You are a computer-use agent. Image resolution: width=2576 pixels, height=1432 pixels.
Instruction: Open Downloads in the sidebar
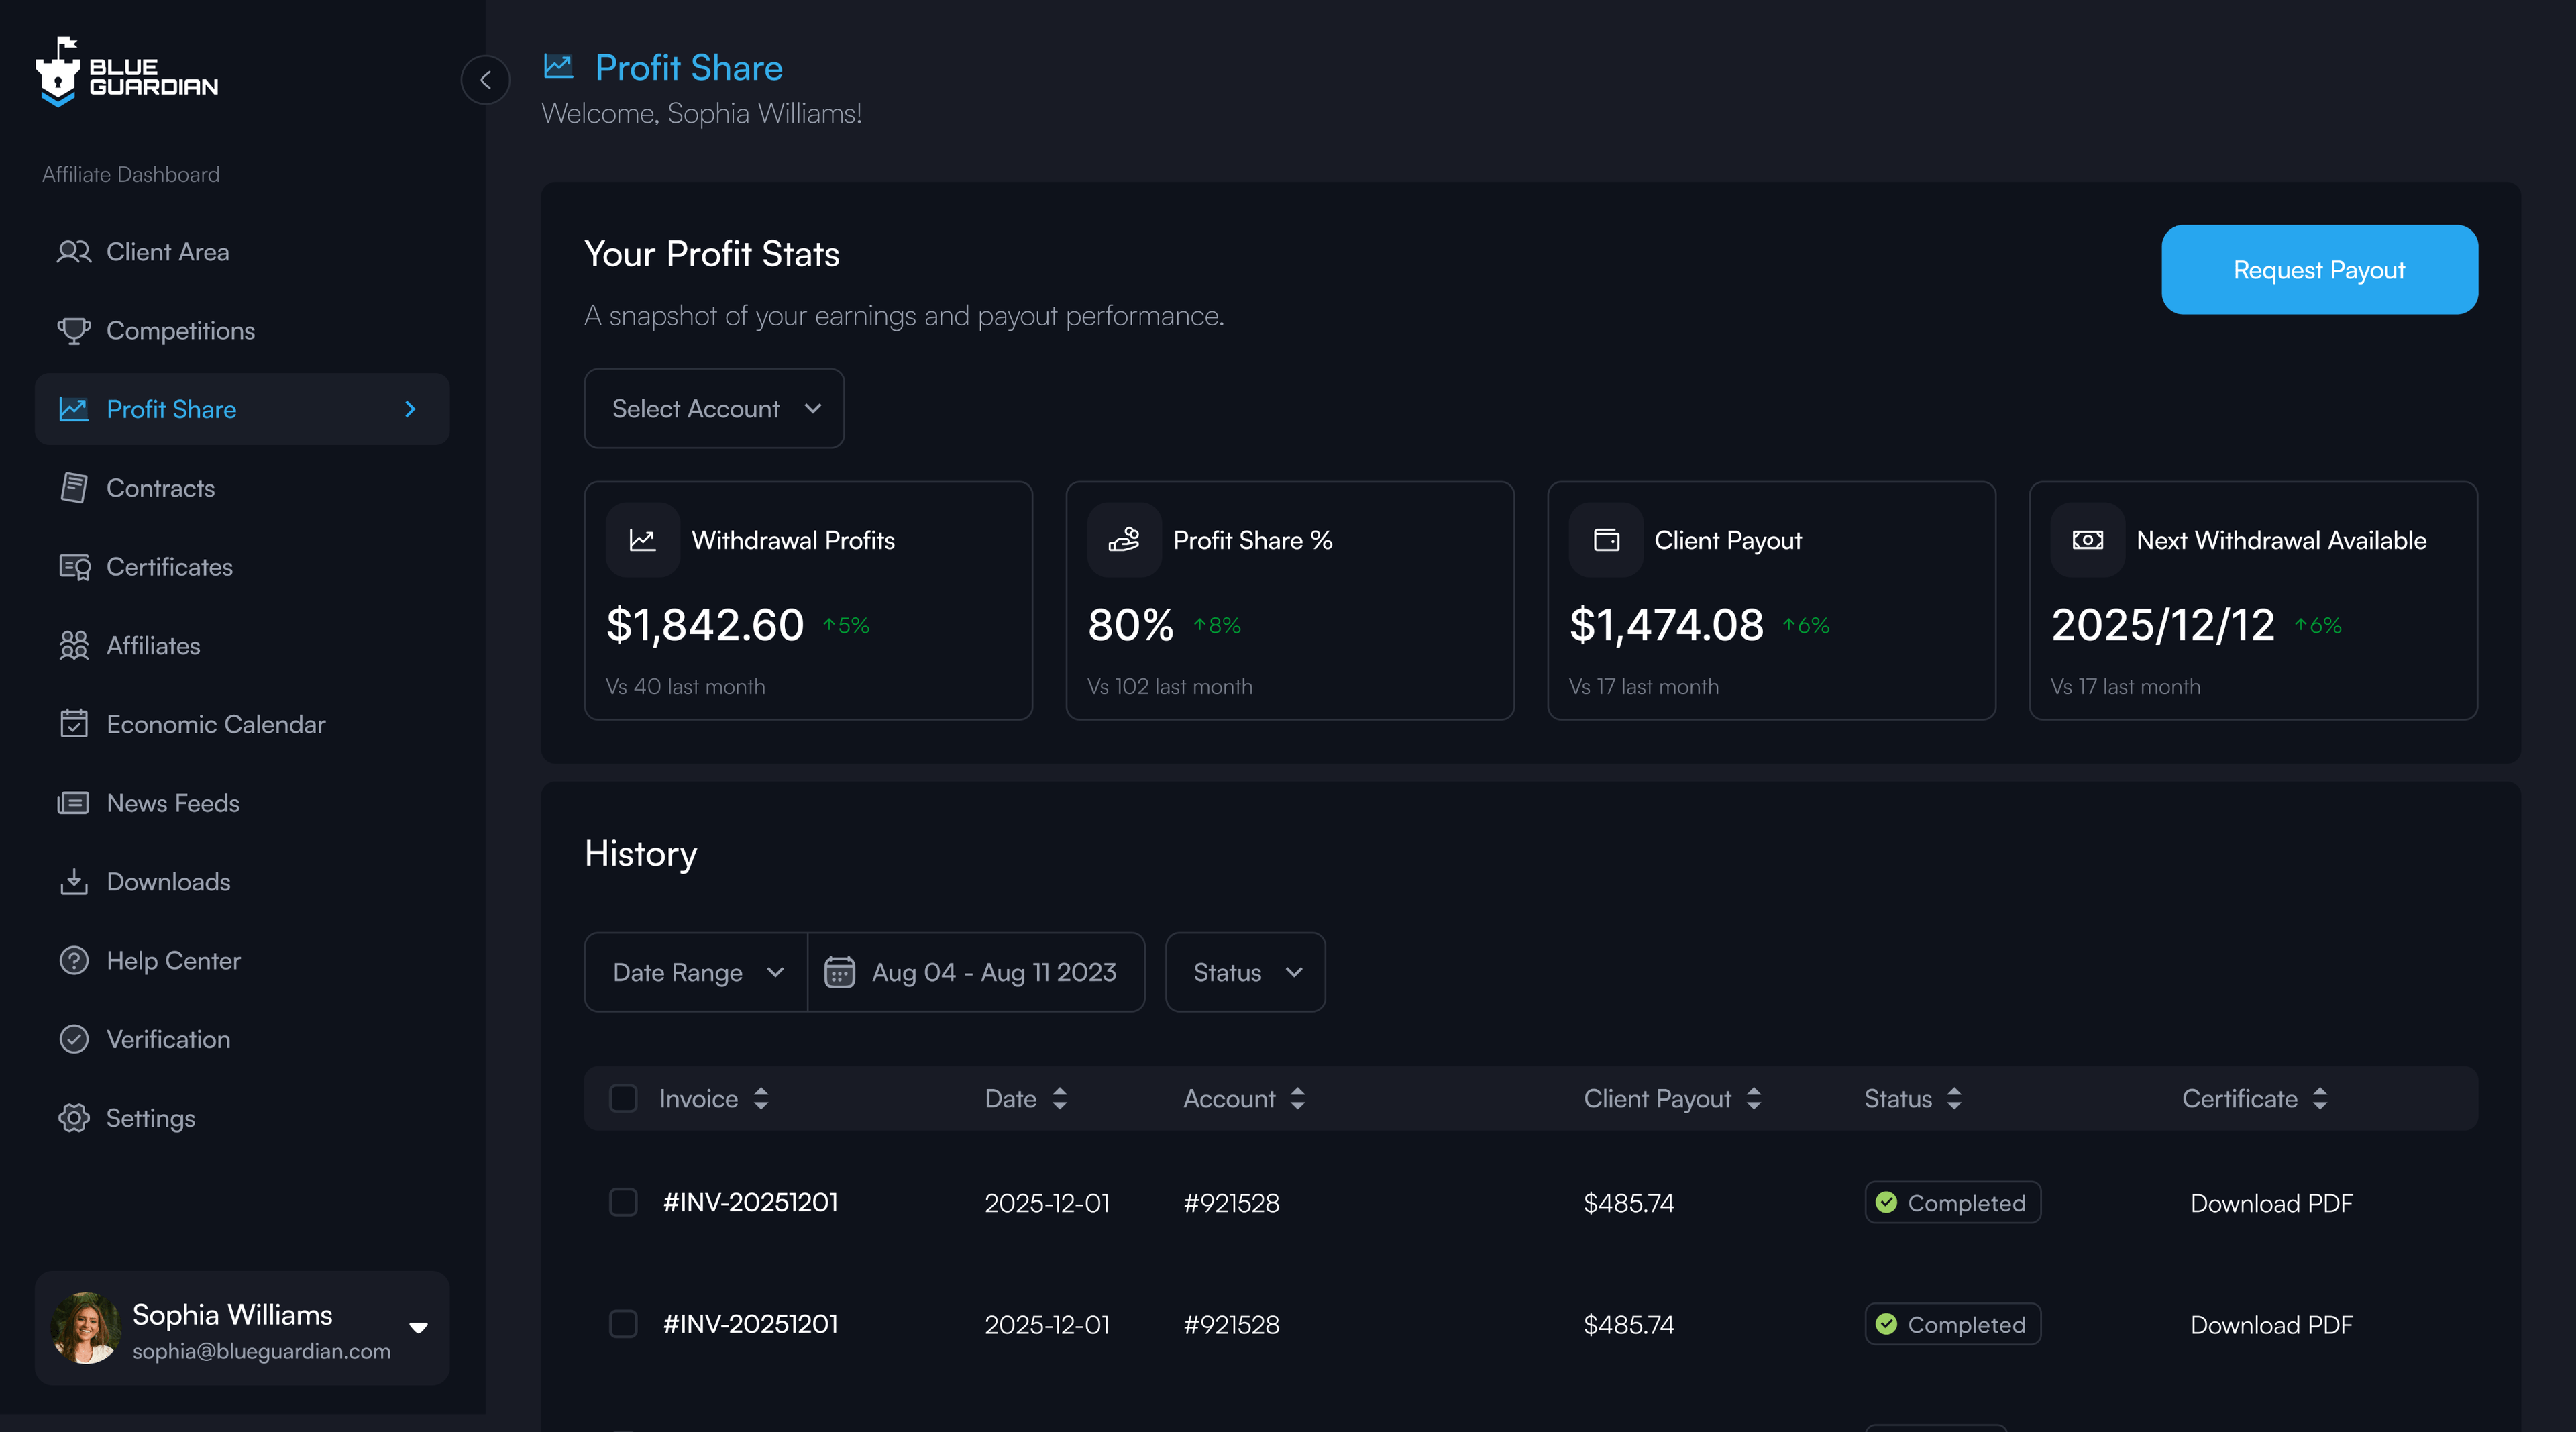point(242,882)
